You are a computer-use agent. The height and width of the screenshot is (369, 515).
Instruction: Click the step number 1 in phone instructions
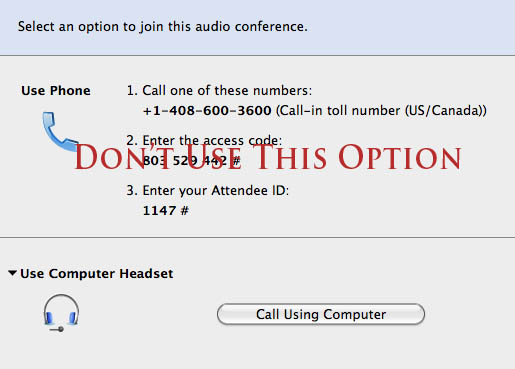tap(132, 91)
